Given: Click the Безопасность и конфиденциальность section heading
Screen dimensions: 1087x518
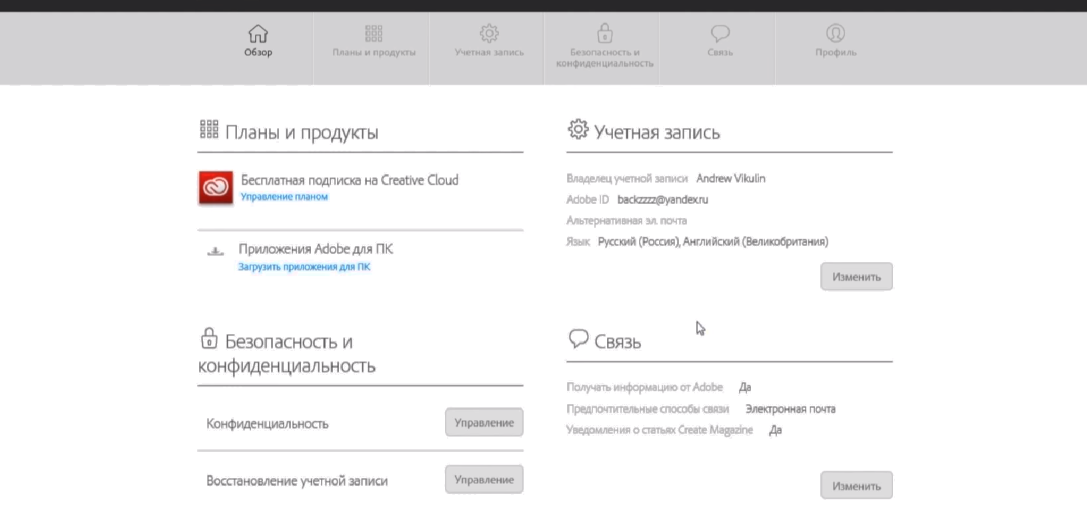Looking at the screenshot, I should click(x=287, y=354).
